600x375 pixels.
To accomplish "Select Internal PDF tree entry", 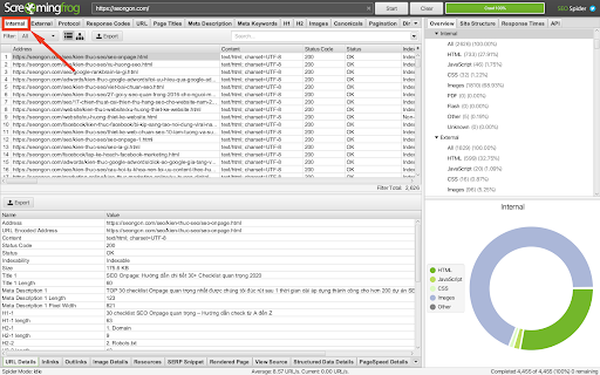I will click(x=466, y=96).
